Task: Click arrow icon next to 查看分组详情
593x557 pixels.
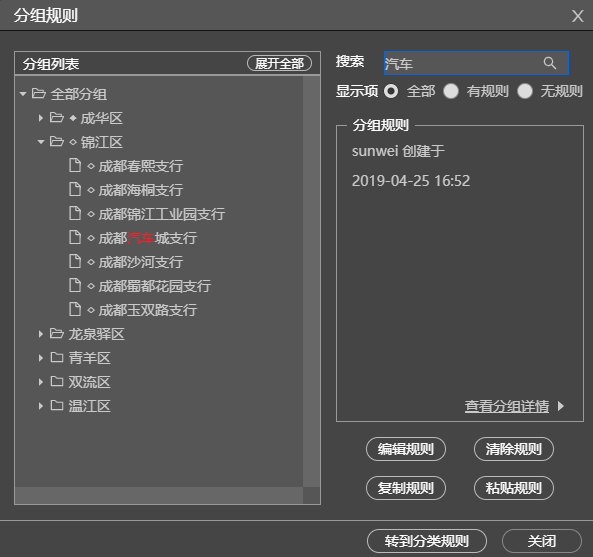Action: click(x=561, y=406)
